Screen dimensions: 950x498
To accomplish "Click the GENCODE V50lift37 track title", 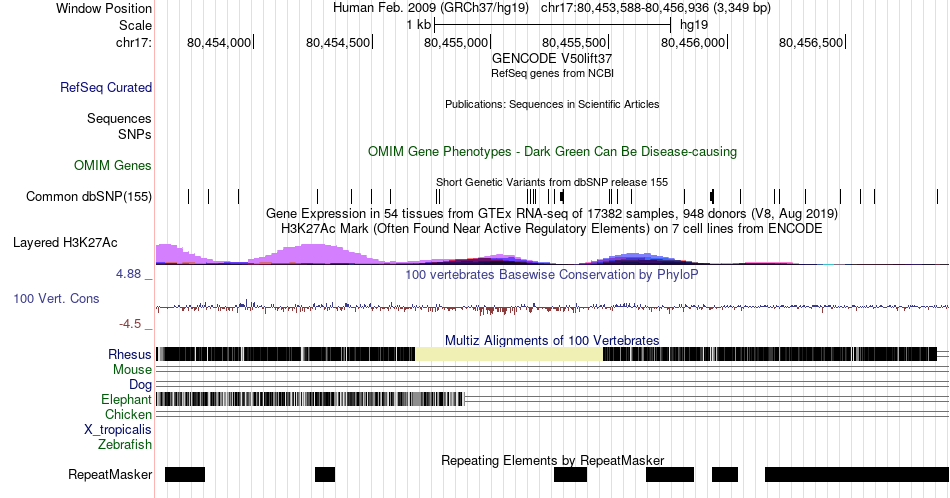I will pyautogui.click(x=552, y=58).
